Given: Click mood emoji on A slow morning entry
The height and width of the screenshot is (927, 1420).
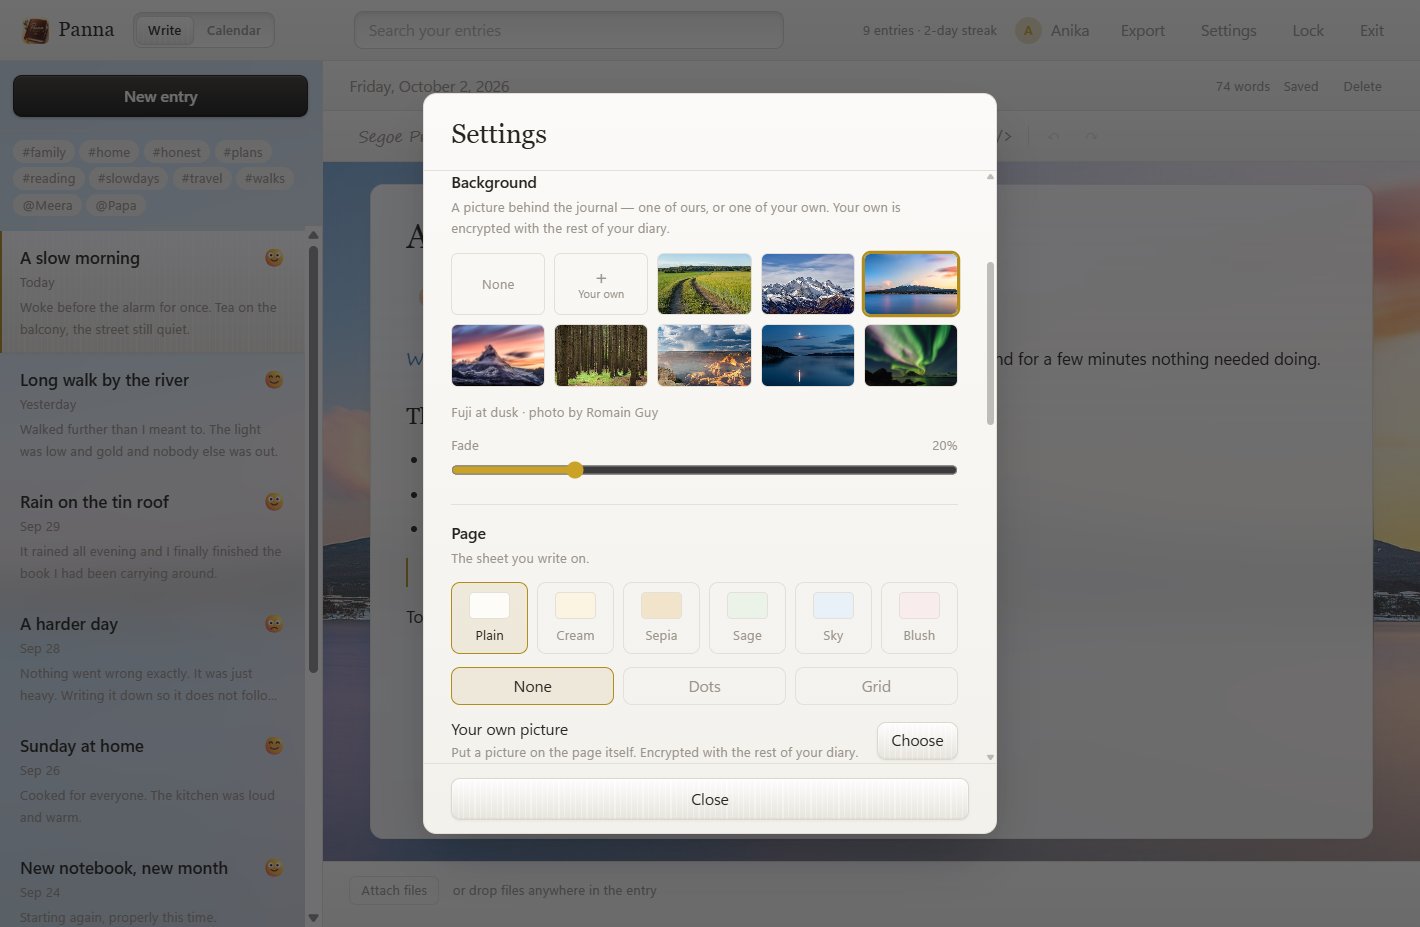Looking at the screenshot, I should tap(274, 258).
